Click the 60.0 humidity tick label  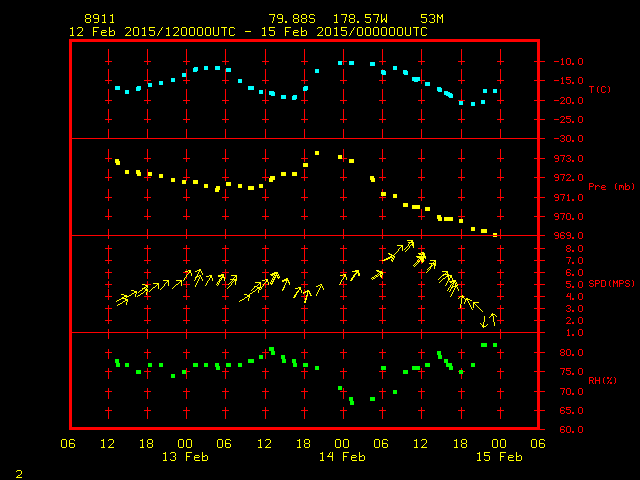[571, 430]
